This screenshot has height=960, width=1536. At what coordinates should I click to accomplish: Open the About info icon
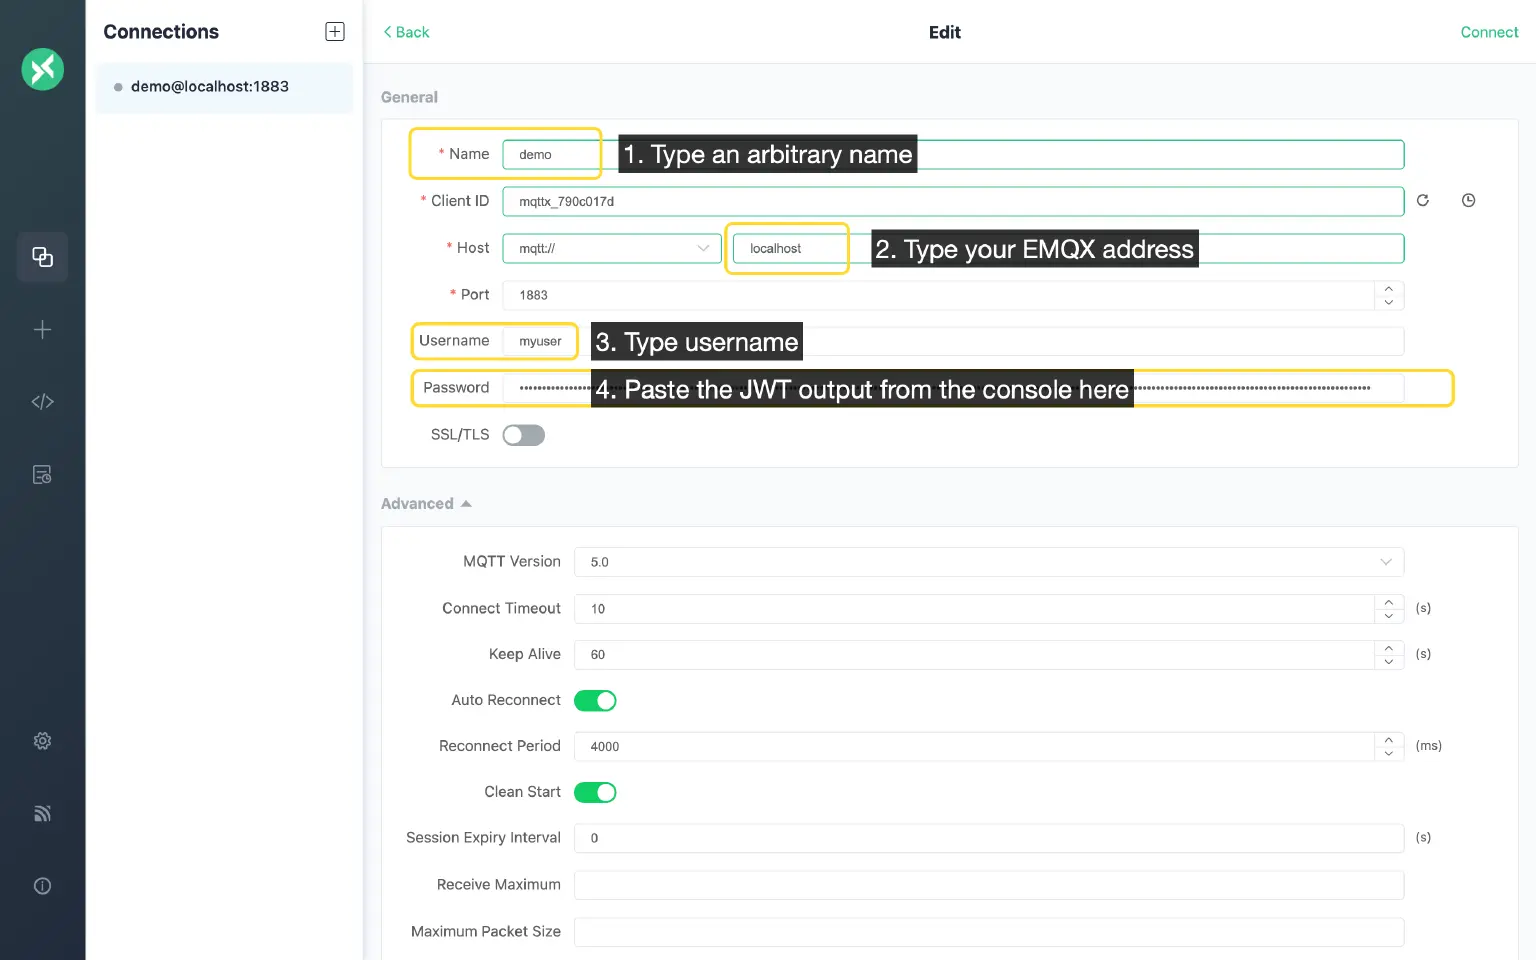(42, 886)
